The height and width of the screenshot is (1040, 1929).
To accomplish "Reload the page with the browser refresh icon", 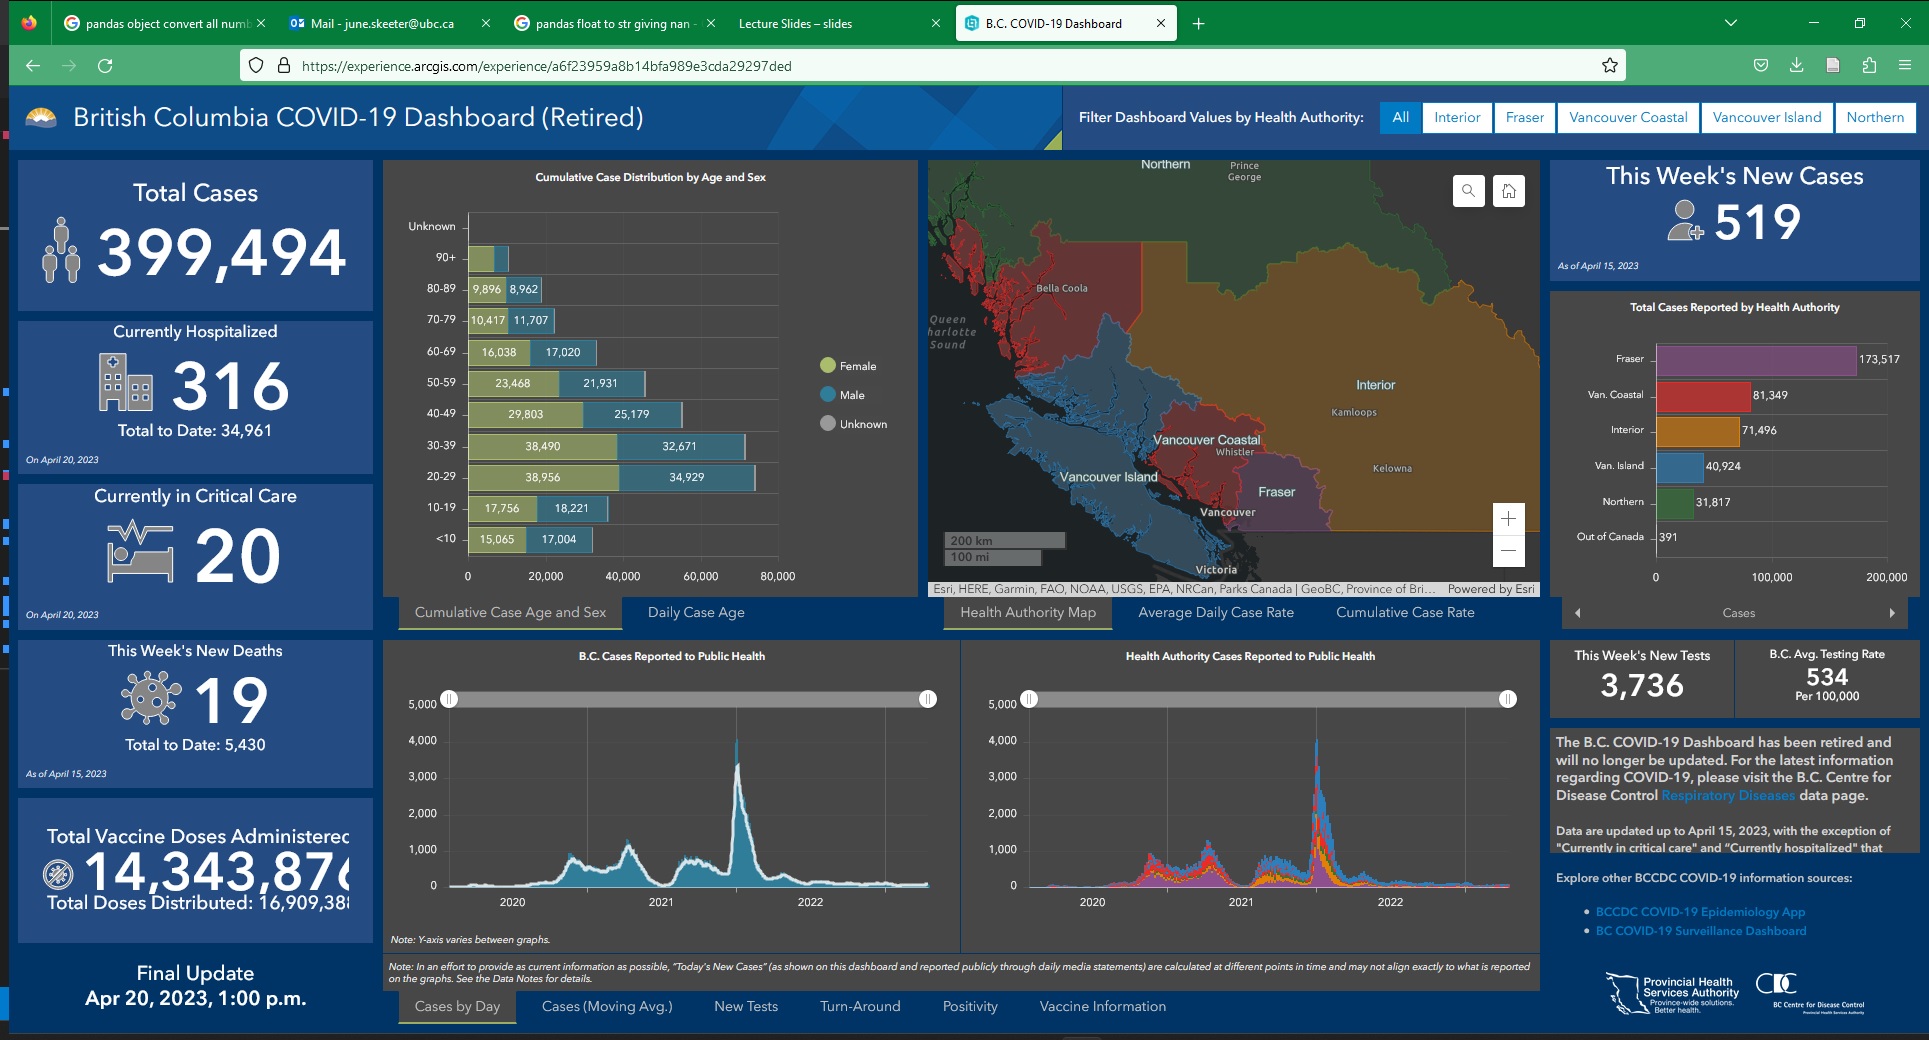I will (105, 66).
